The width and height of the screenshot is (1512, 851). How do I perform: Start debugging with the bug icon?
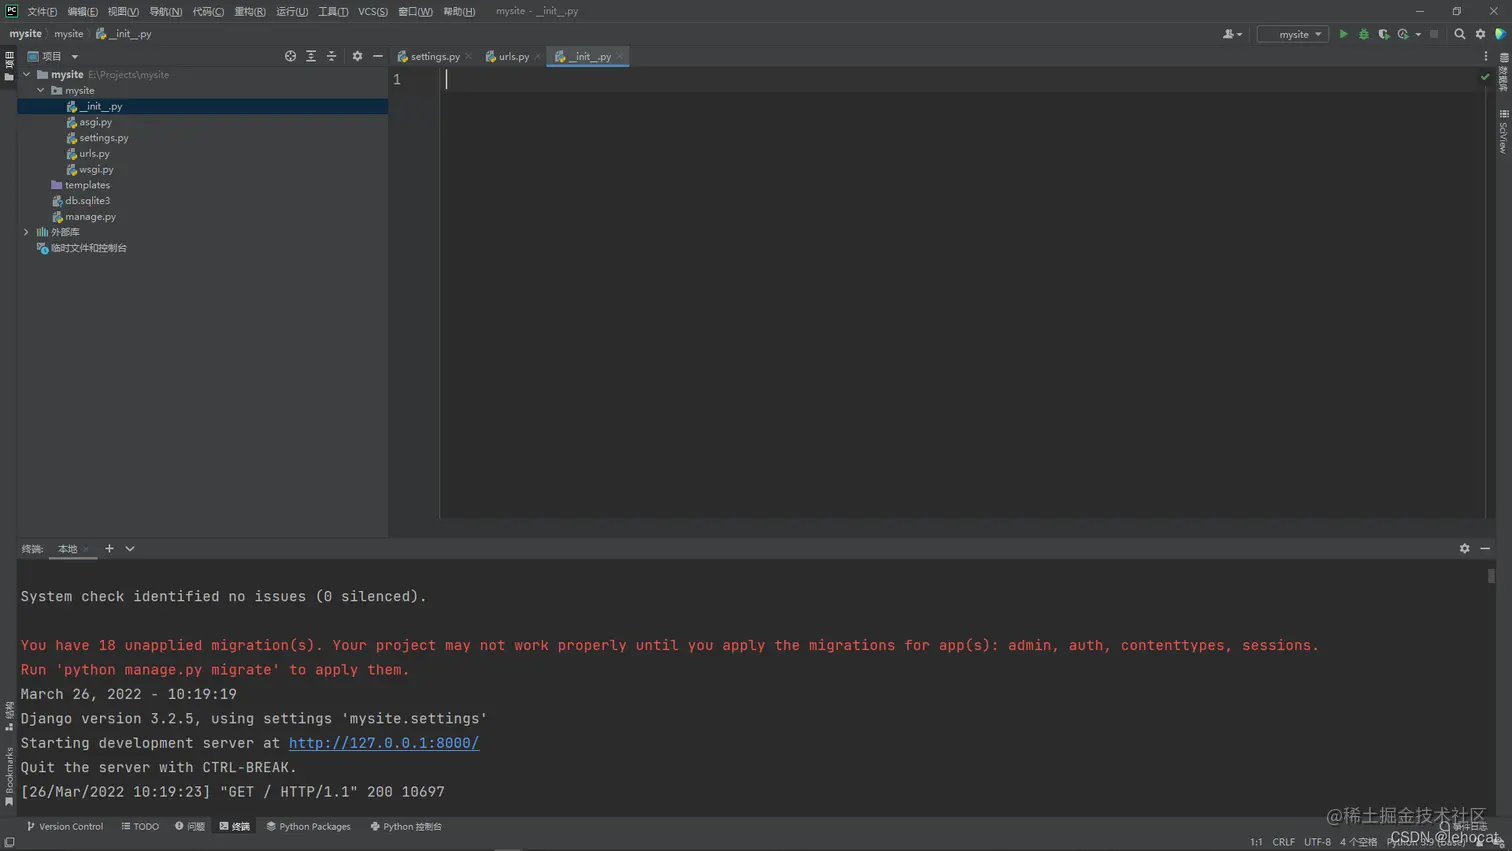1363,34
